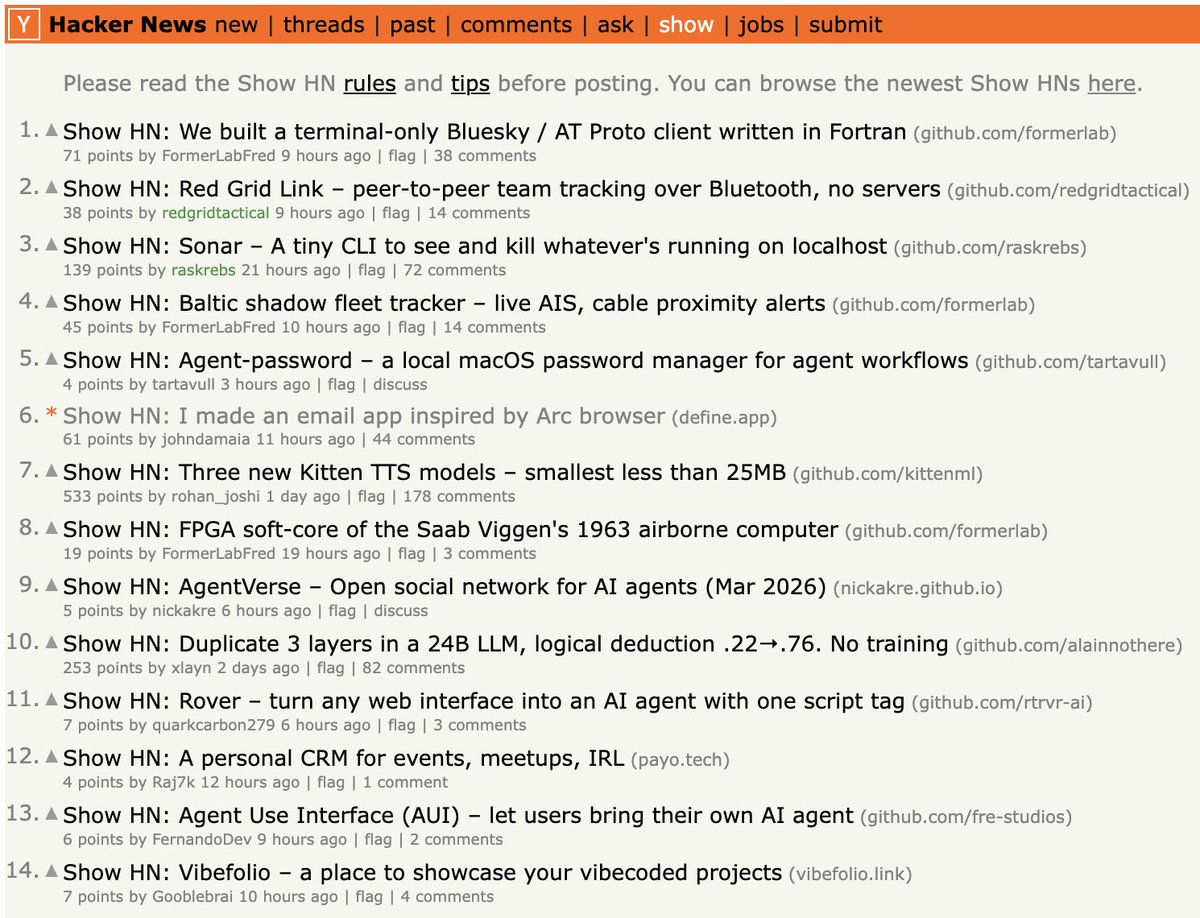Upvote the Duplicate 3 layers LLM story

coord(52,643)
